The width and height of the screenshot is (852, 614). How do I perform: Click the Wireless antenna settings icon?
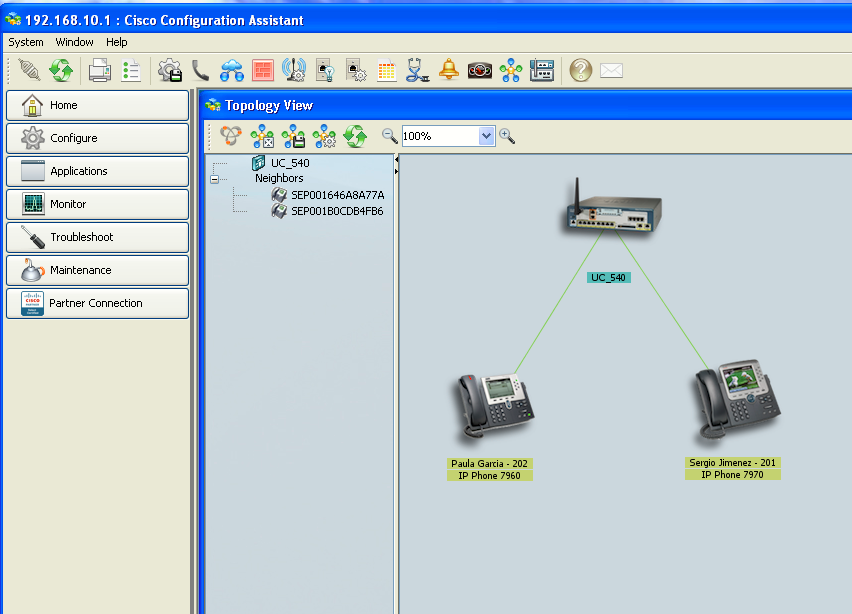[294, 70]
